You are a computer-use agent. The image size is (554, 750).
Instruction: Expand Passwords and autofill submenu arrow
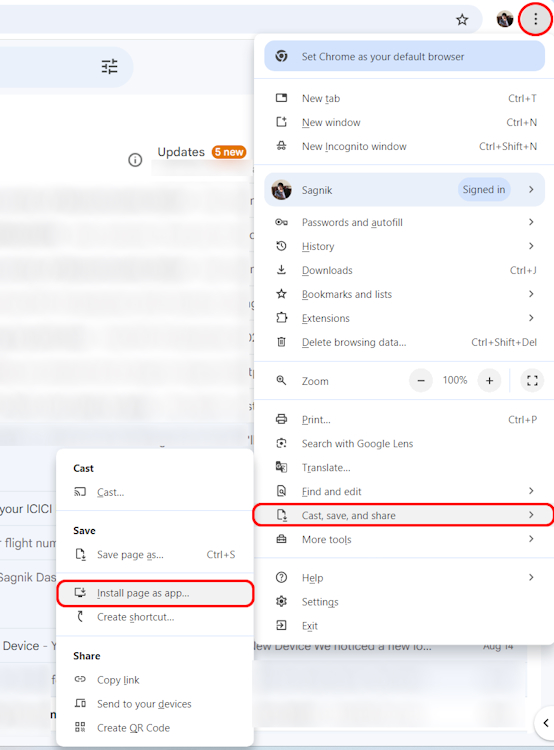pyautogui.click(x=531, y=222)
